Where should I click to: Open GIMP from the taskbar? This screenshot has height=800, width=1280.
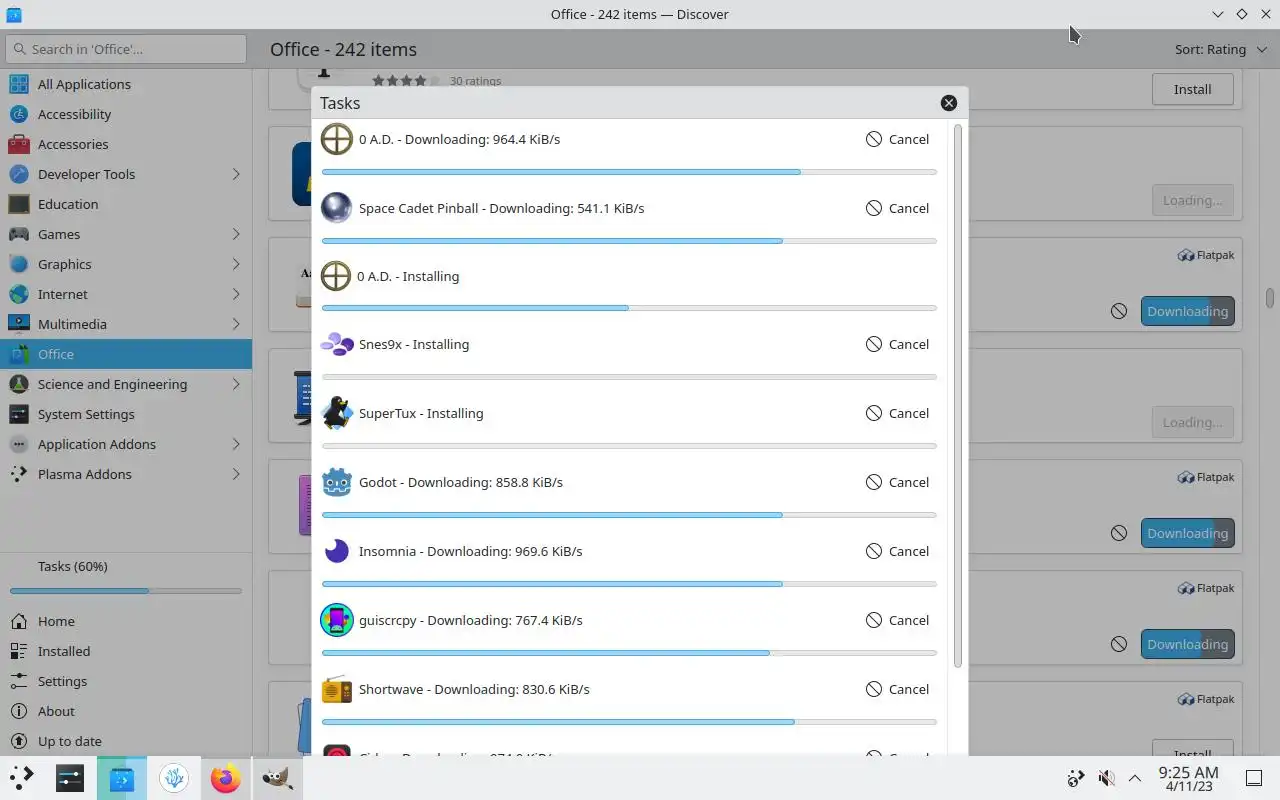point(277,778)
